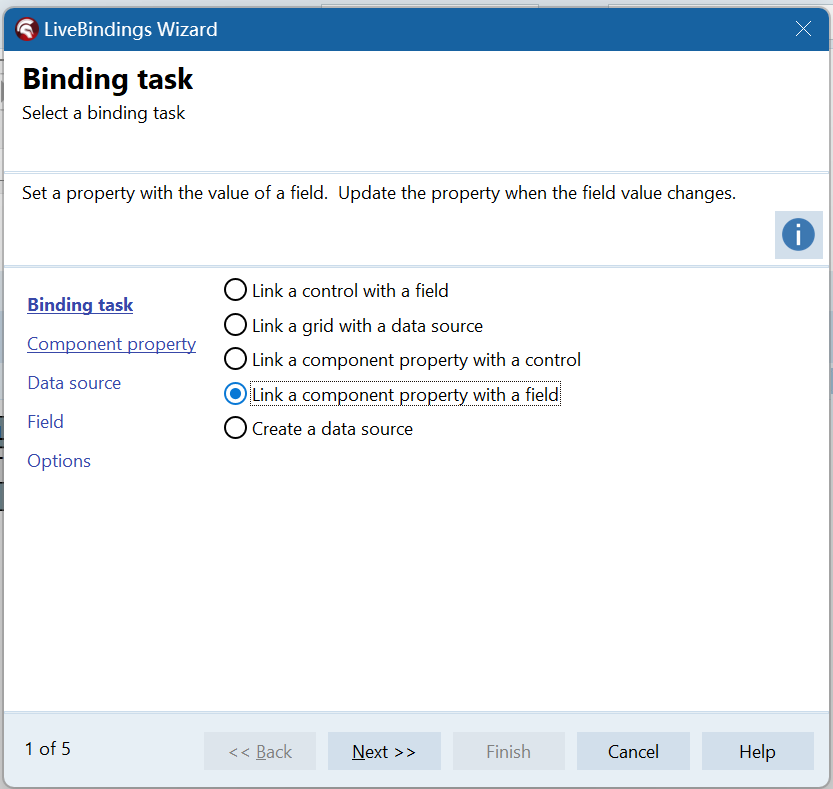Click the "Binding task" page heading

[x=108, y=79]
